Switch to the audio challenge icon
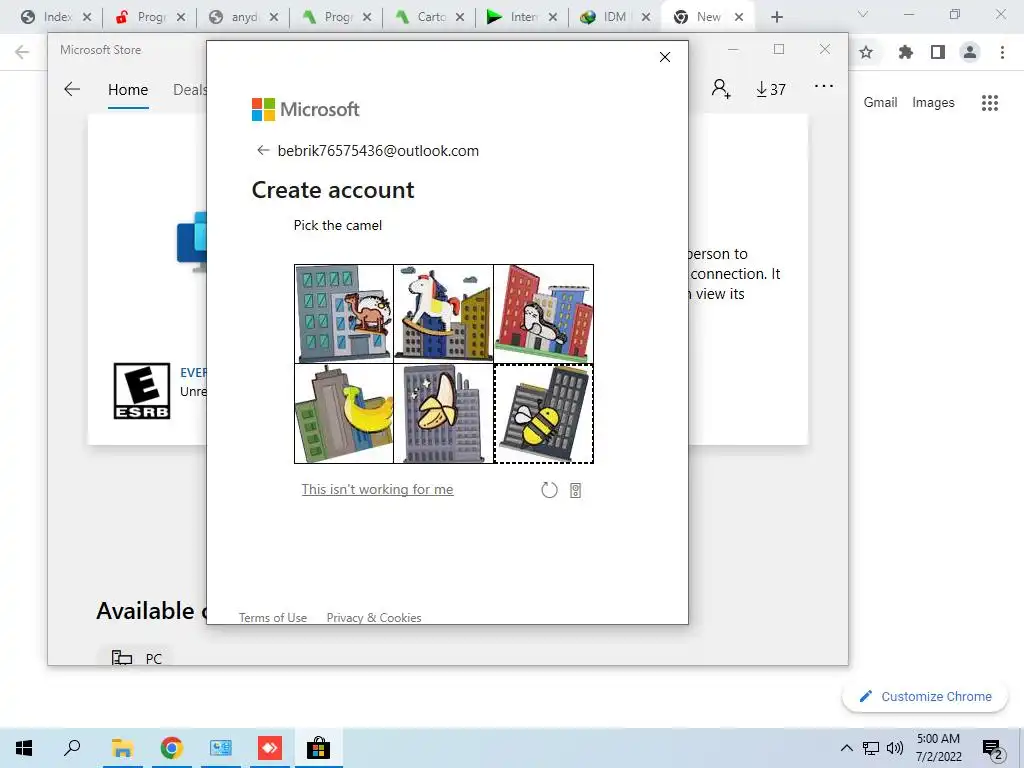1024x768 pixels. [x=575, y=490]
